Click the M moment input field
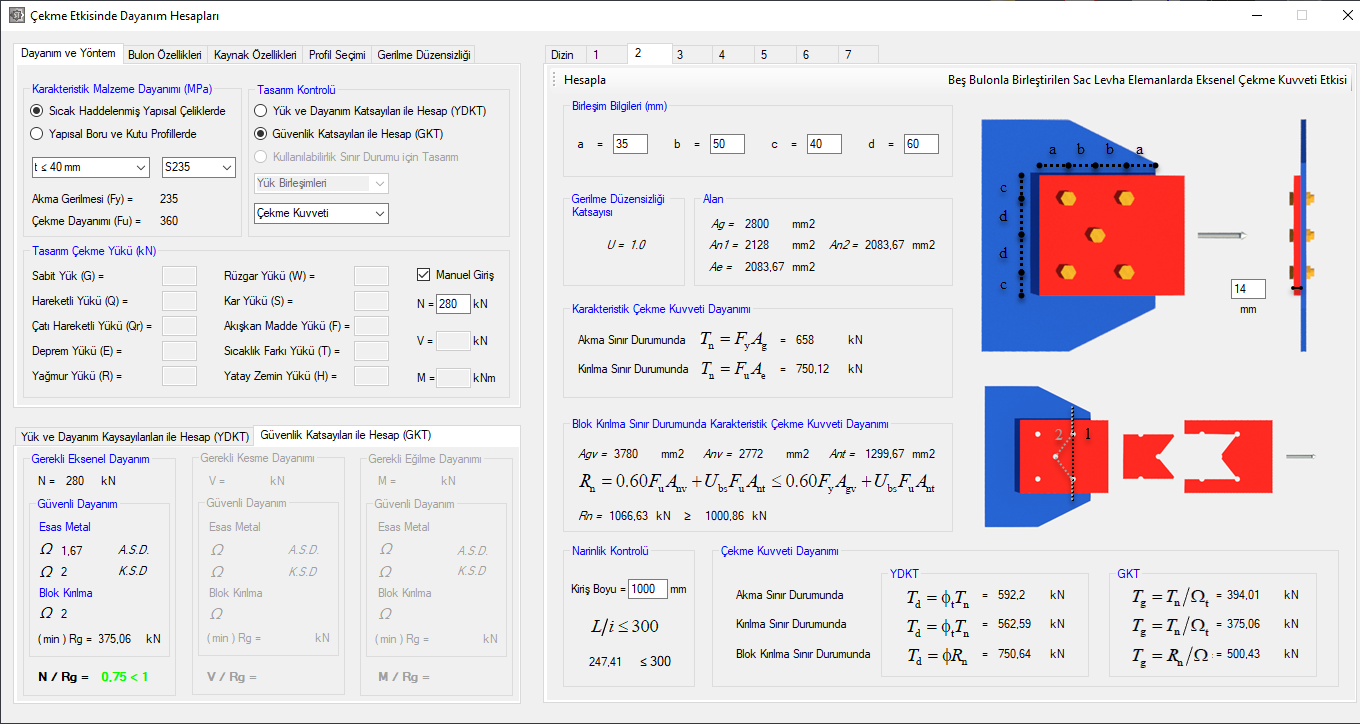 coord(453,378)
